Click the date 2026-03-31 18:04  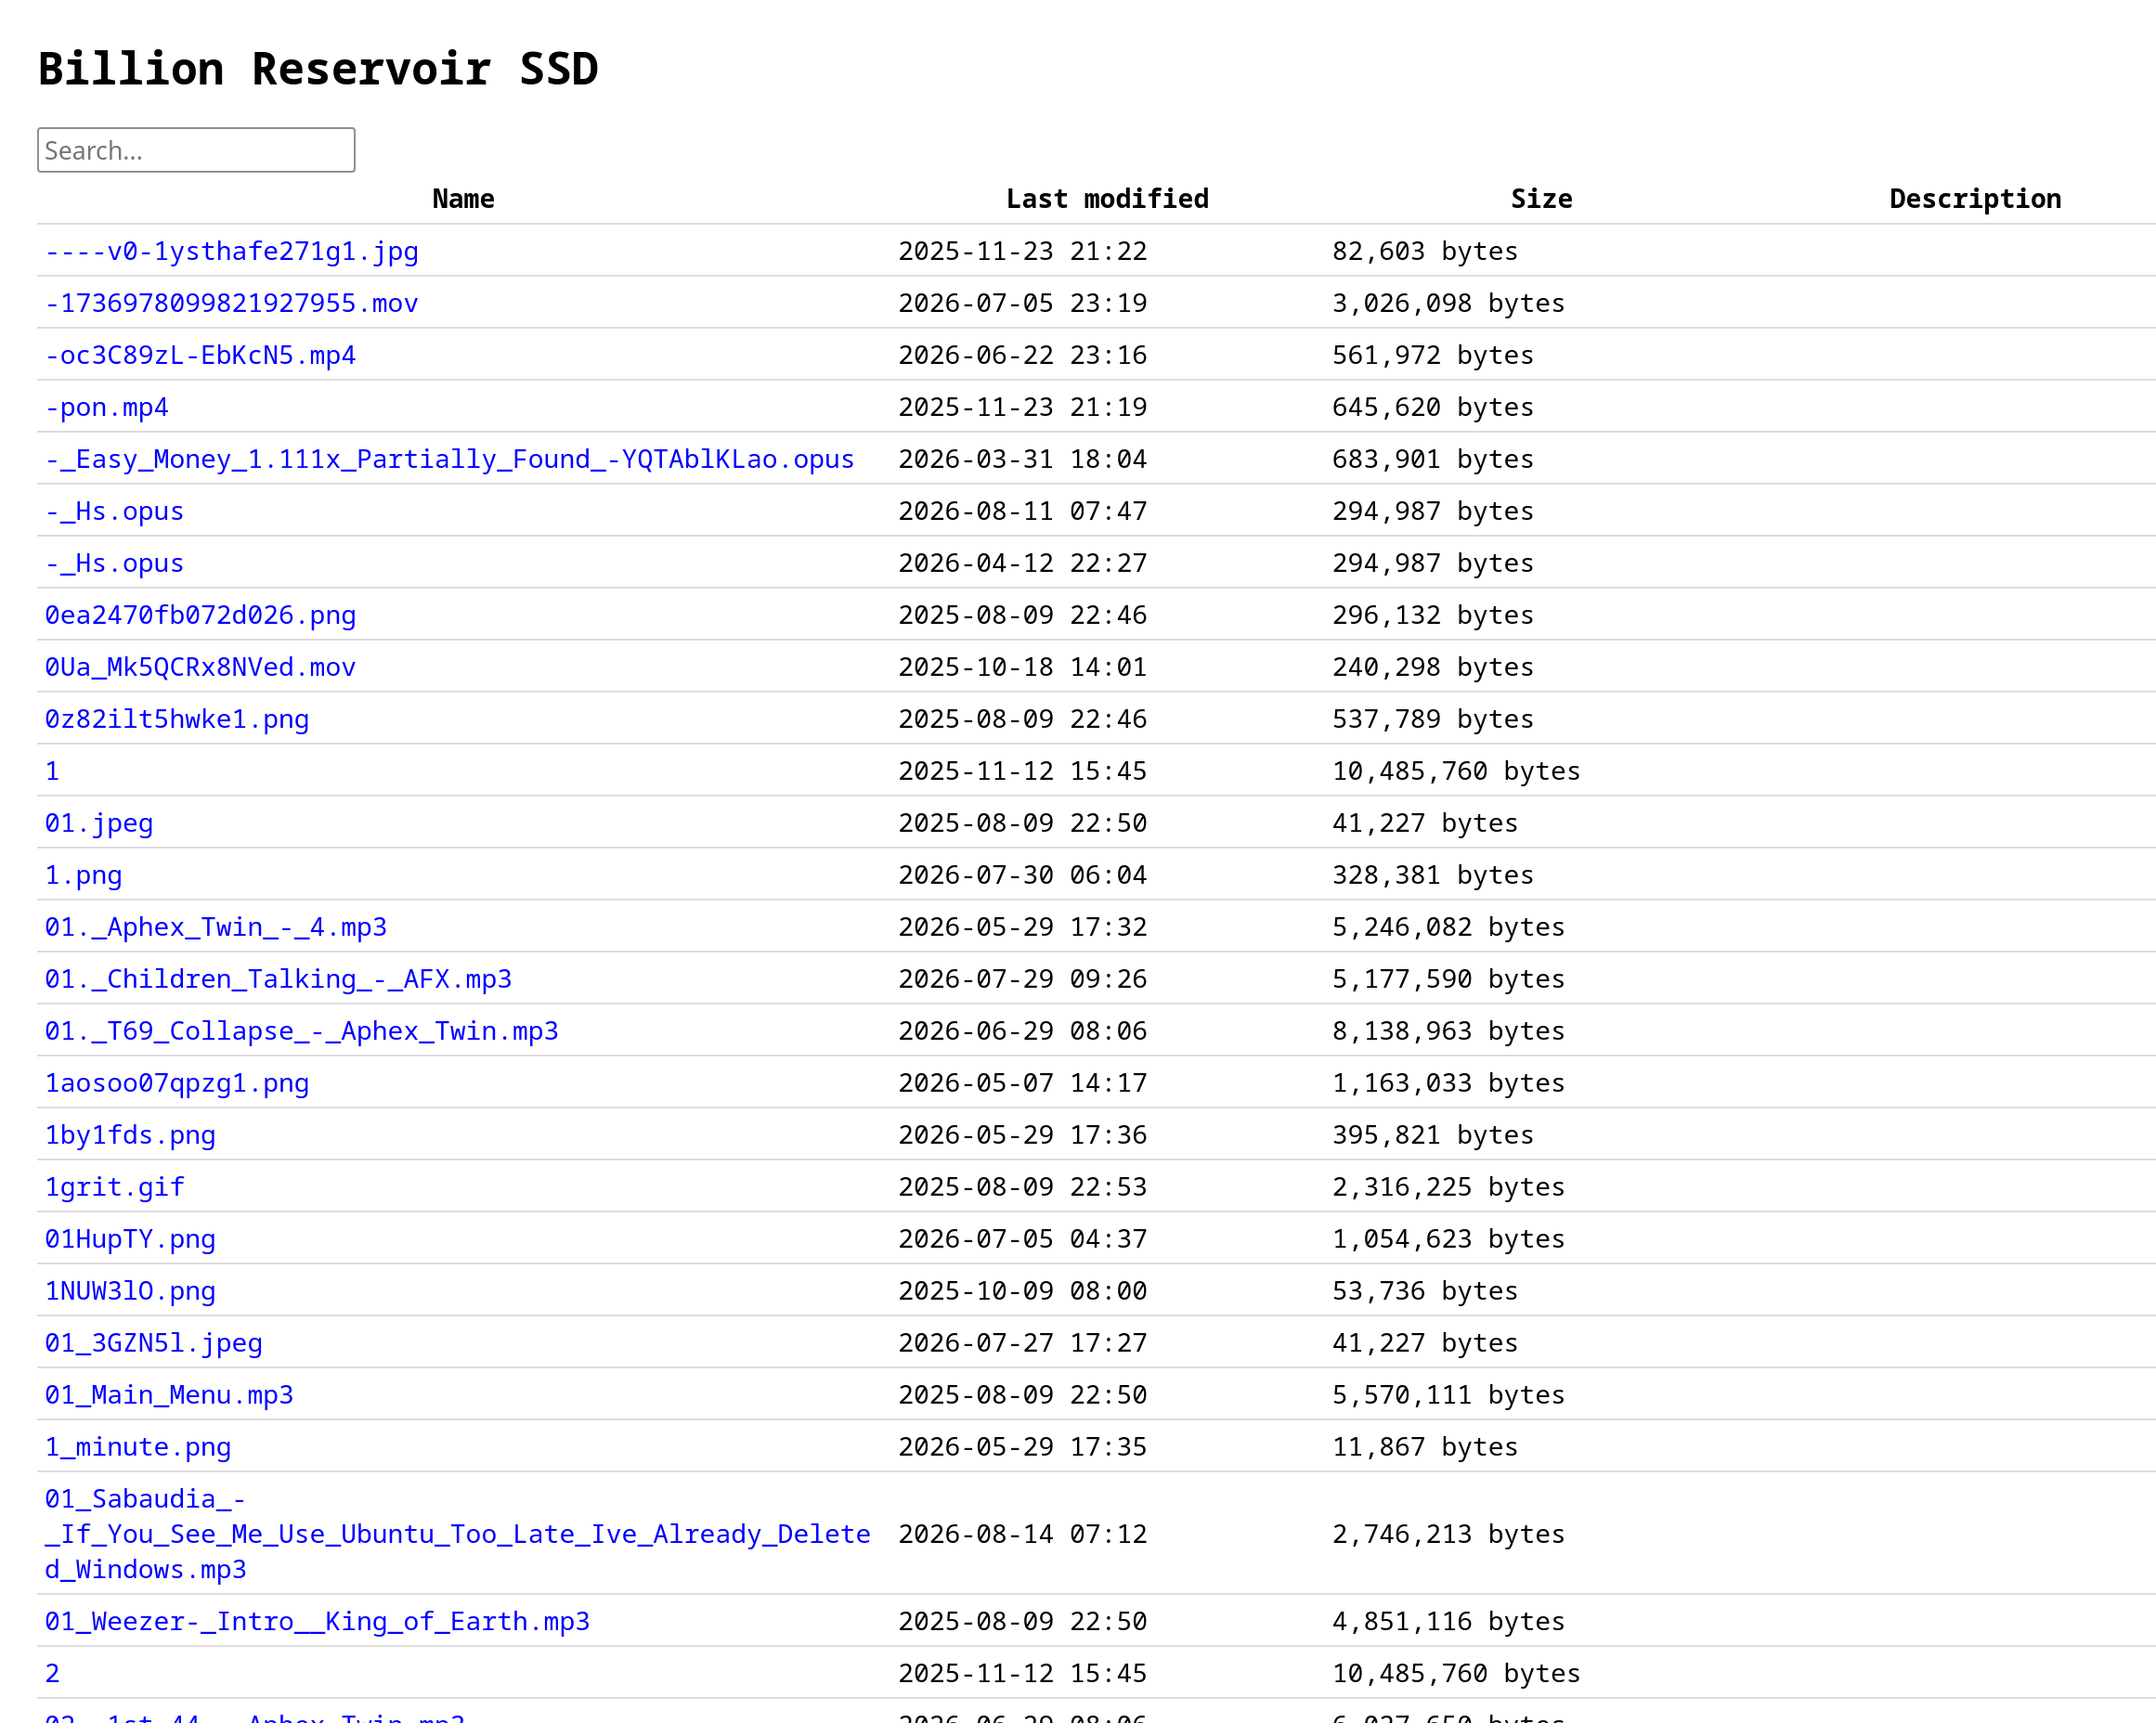click(1022, 459)
